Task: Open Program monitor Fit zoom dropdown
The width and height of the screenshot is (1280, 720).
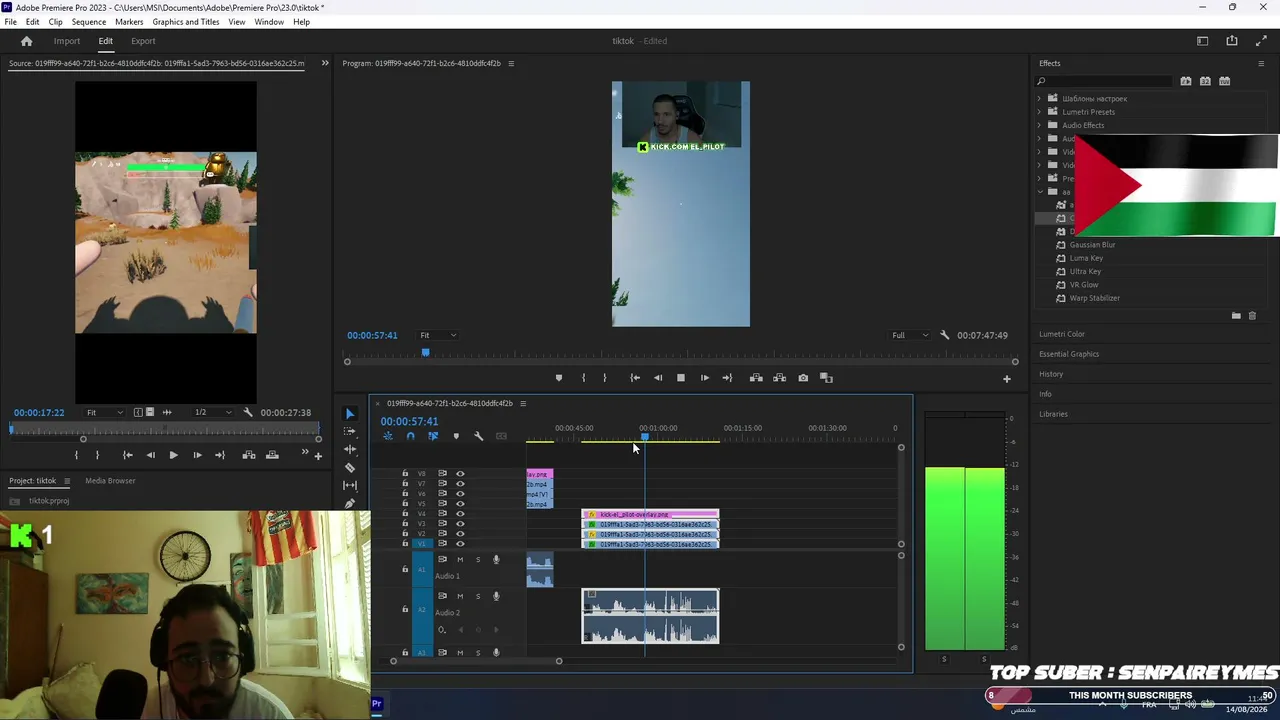Action: [438, 335]
